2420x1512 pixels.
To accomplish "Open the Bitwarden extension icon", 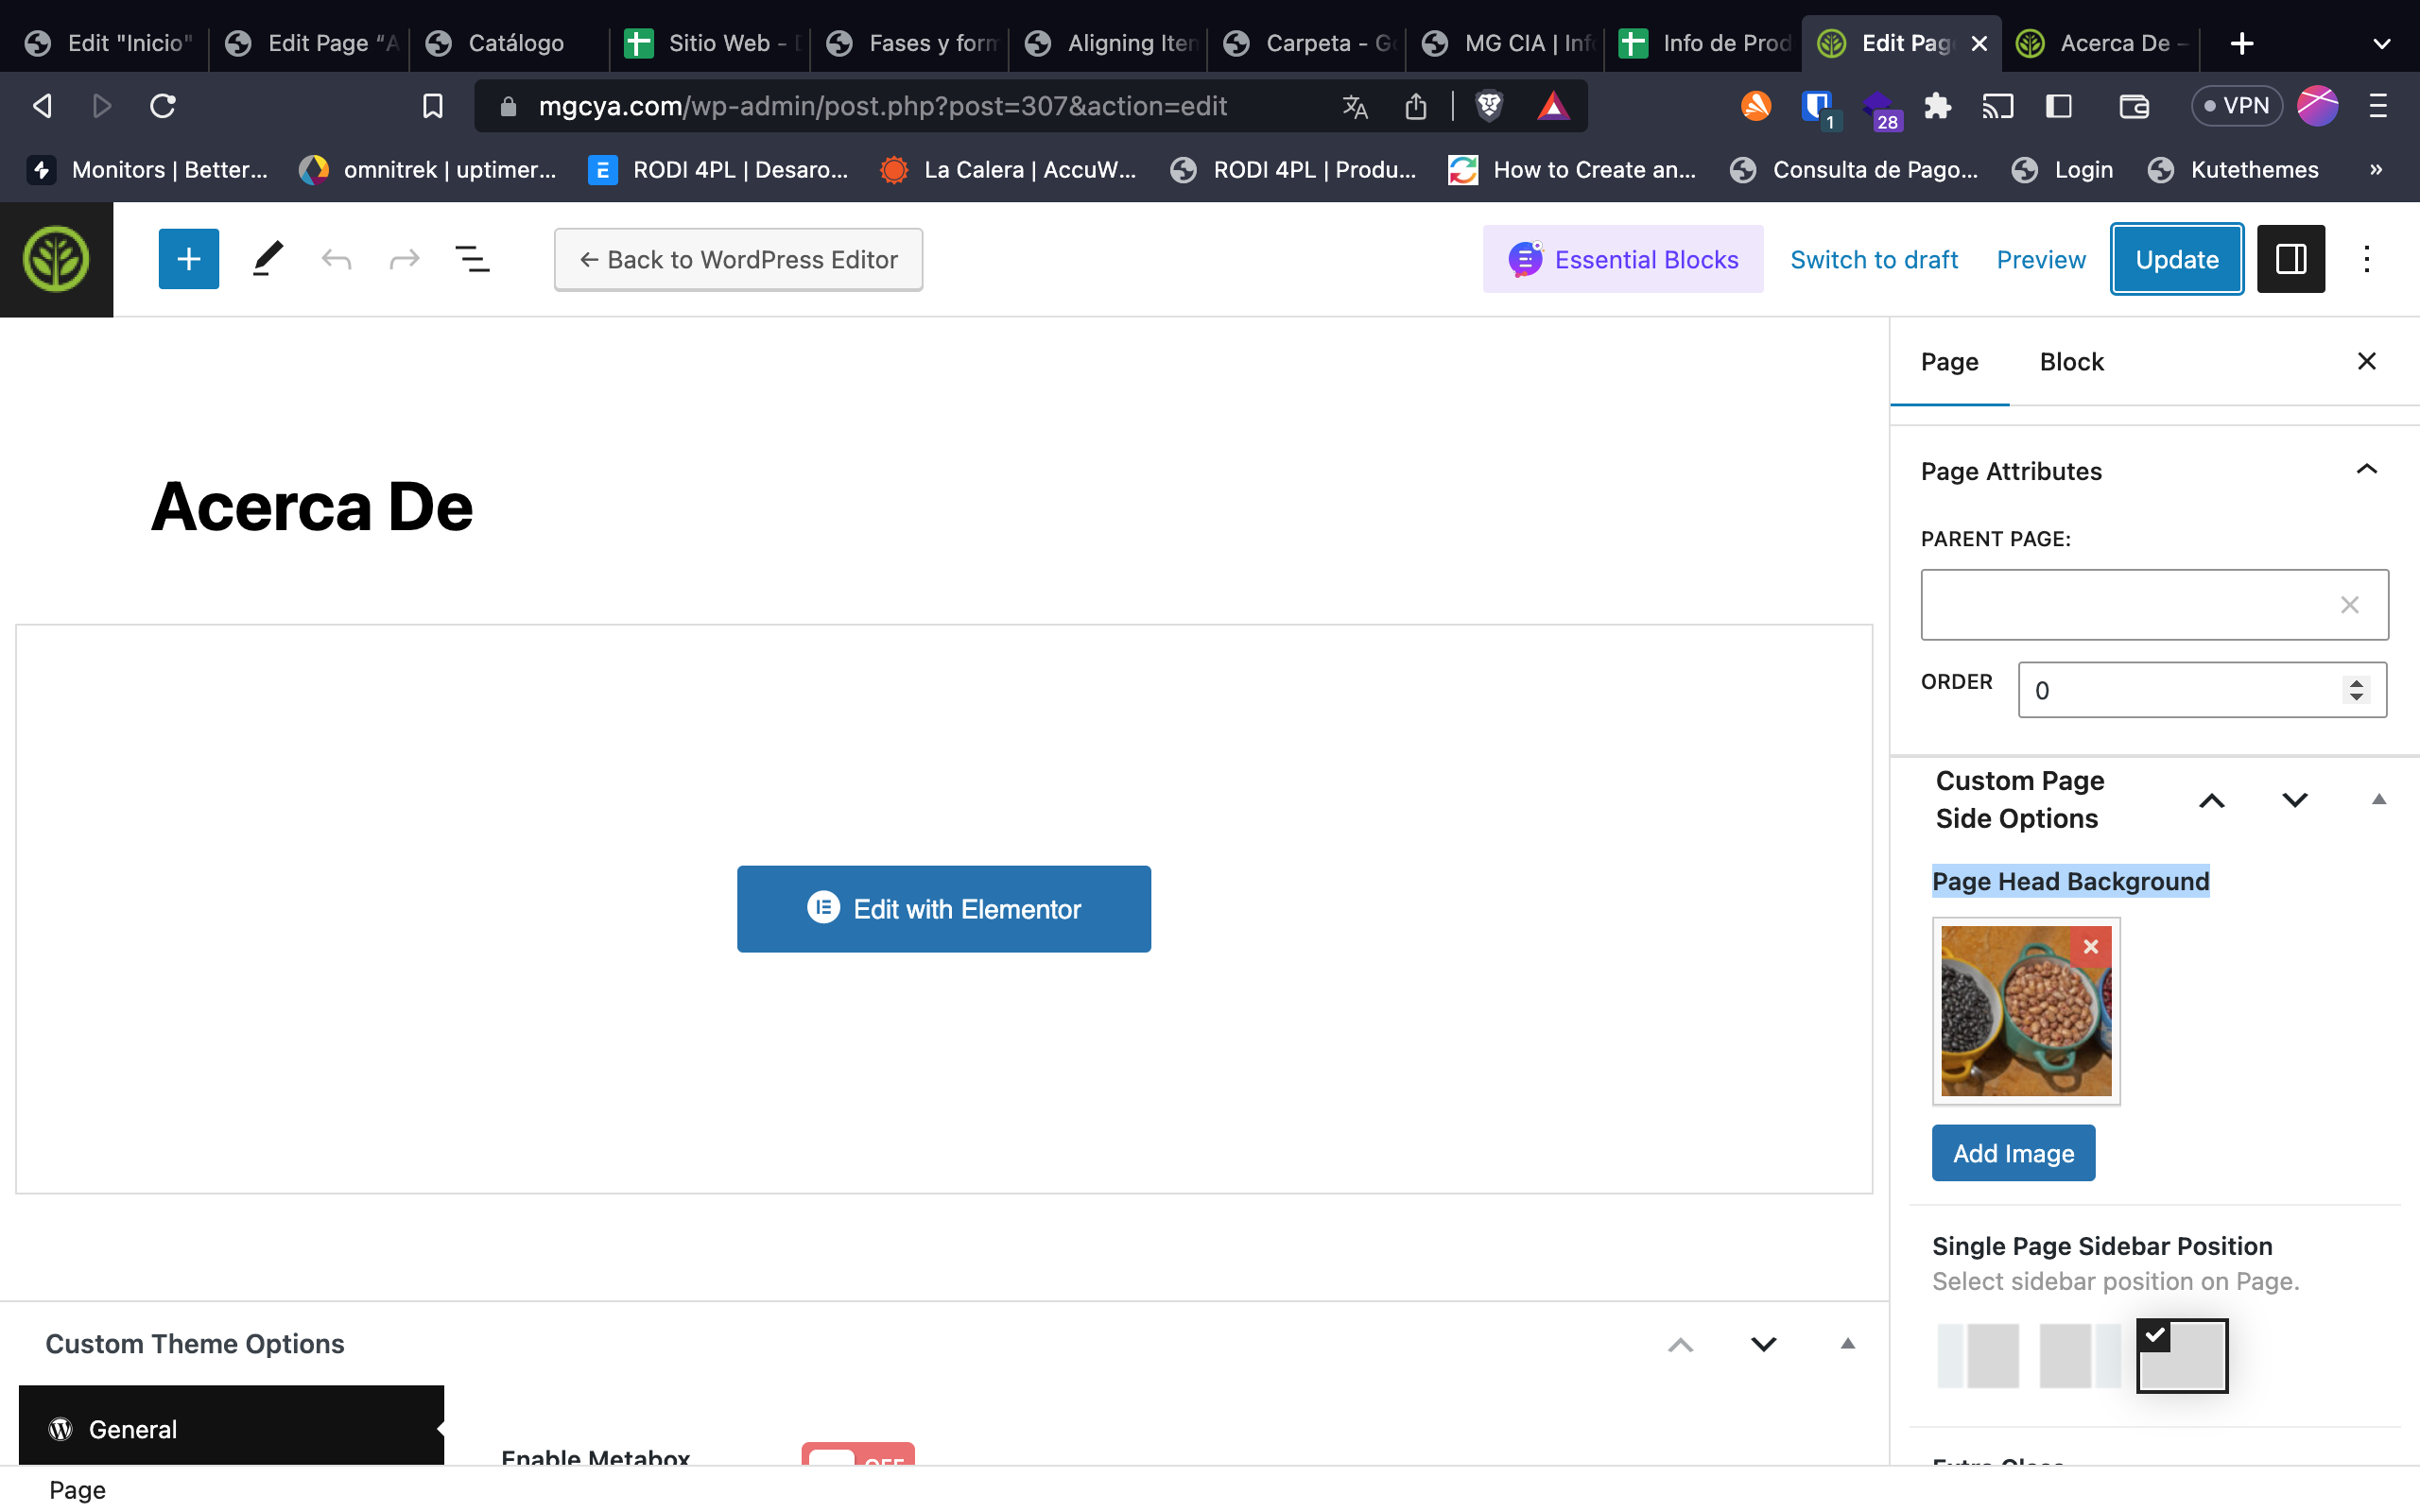I will pyautogui.click(x=1818, y=108).
